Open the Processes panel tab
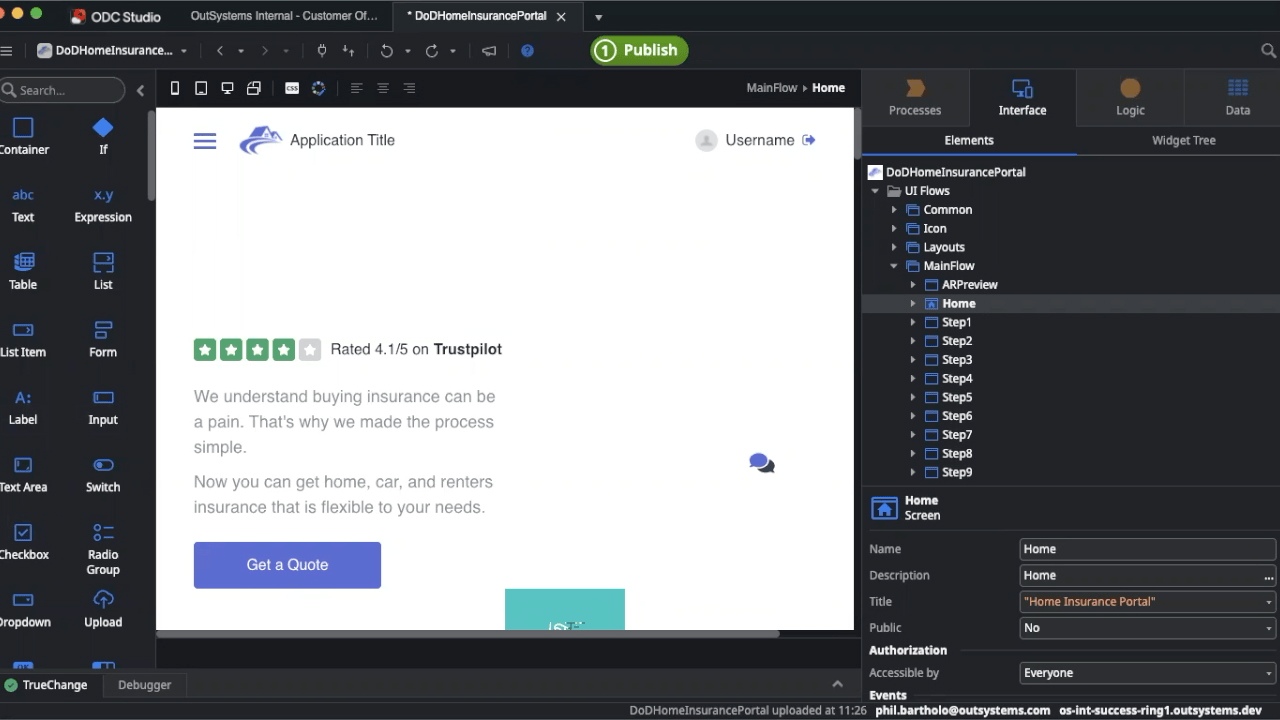Image resolution: width=1280 pixels, height=720 pixels. [915, 98]
